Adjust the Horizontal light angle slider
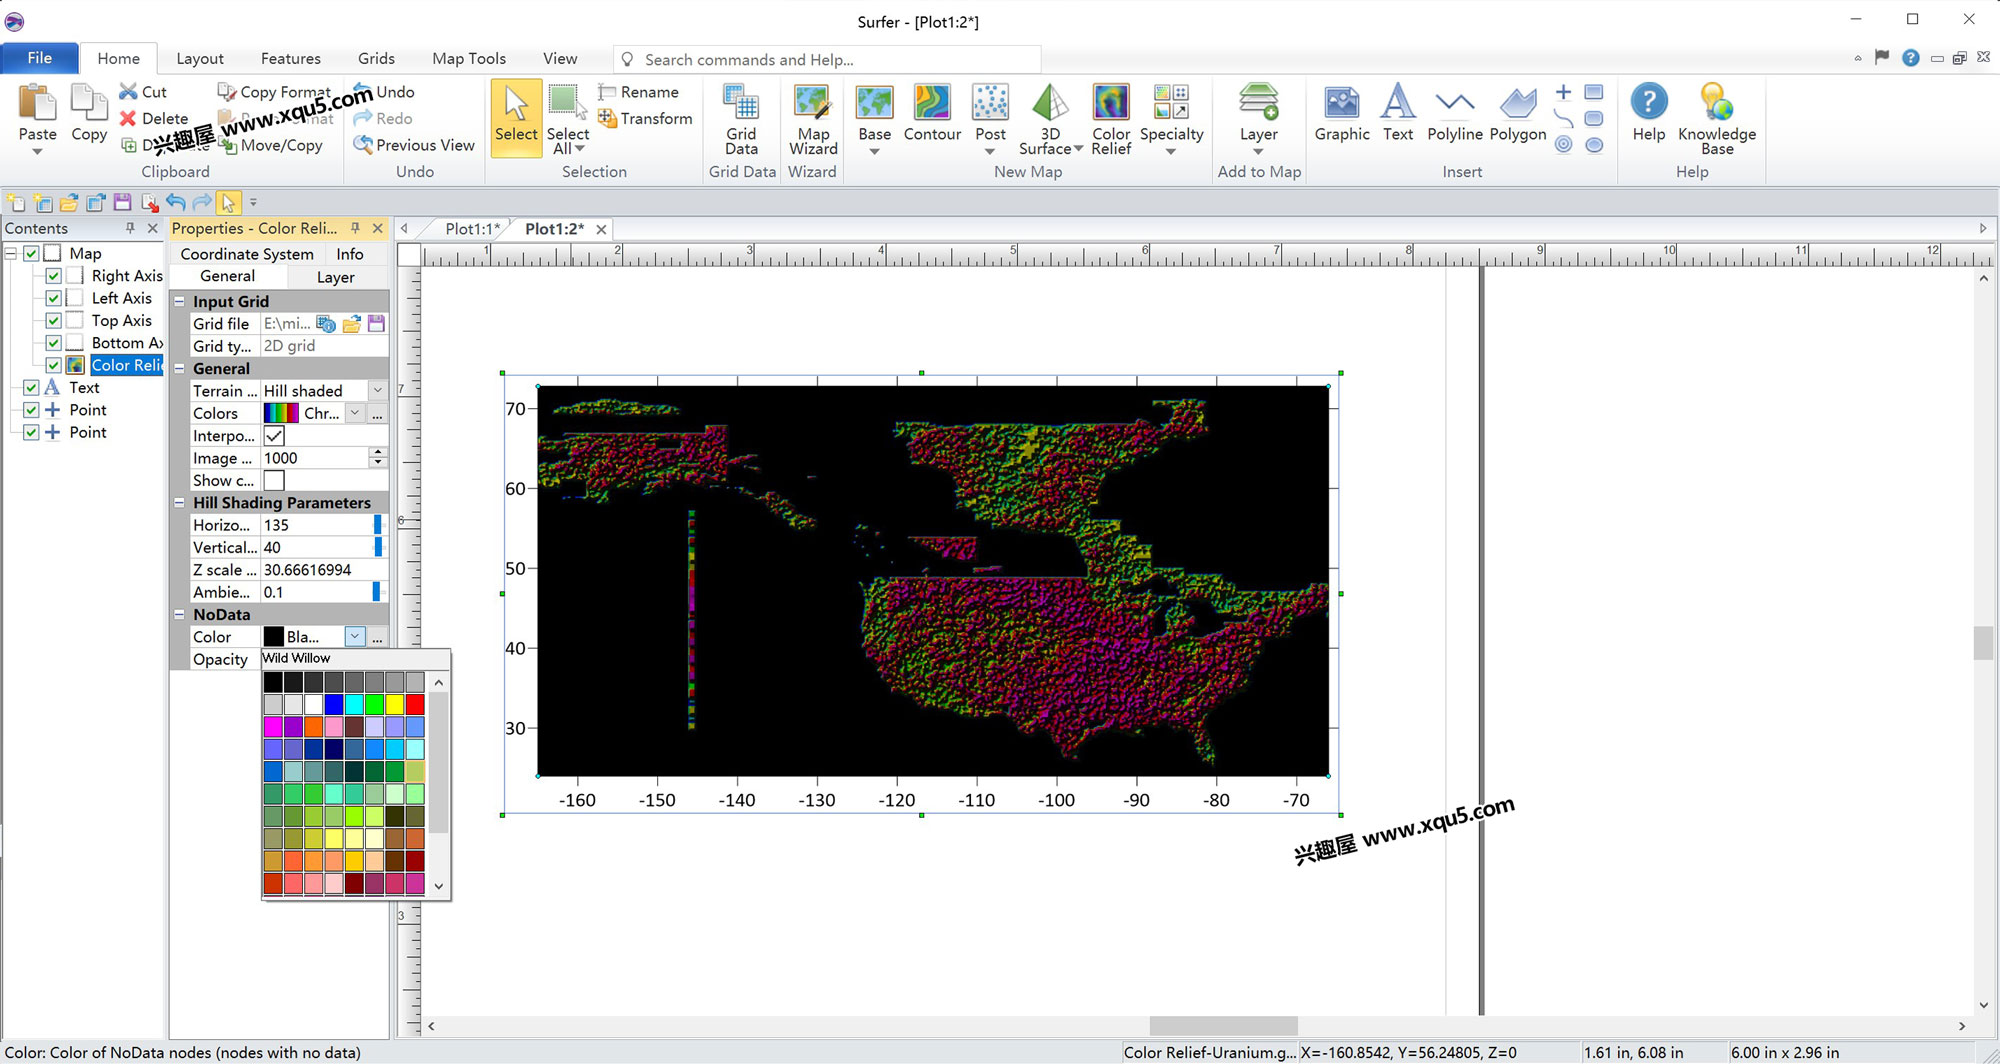The width and height of the screenshot is (2000, 1064). tap(377, 525)
